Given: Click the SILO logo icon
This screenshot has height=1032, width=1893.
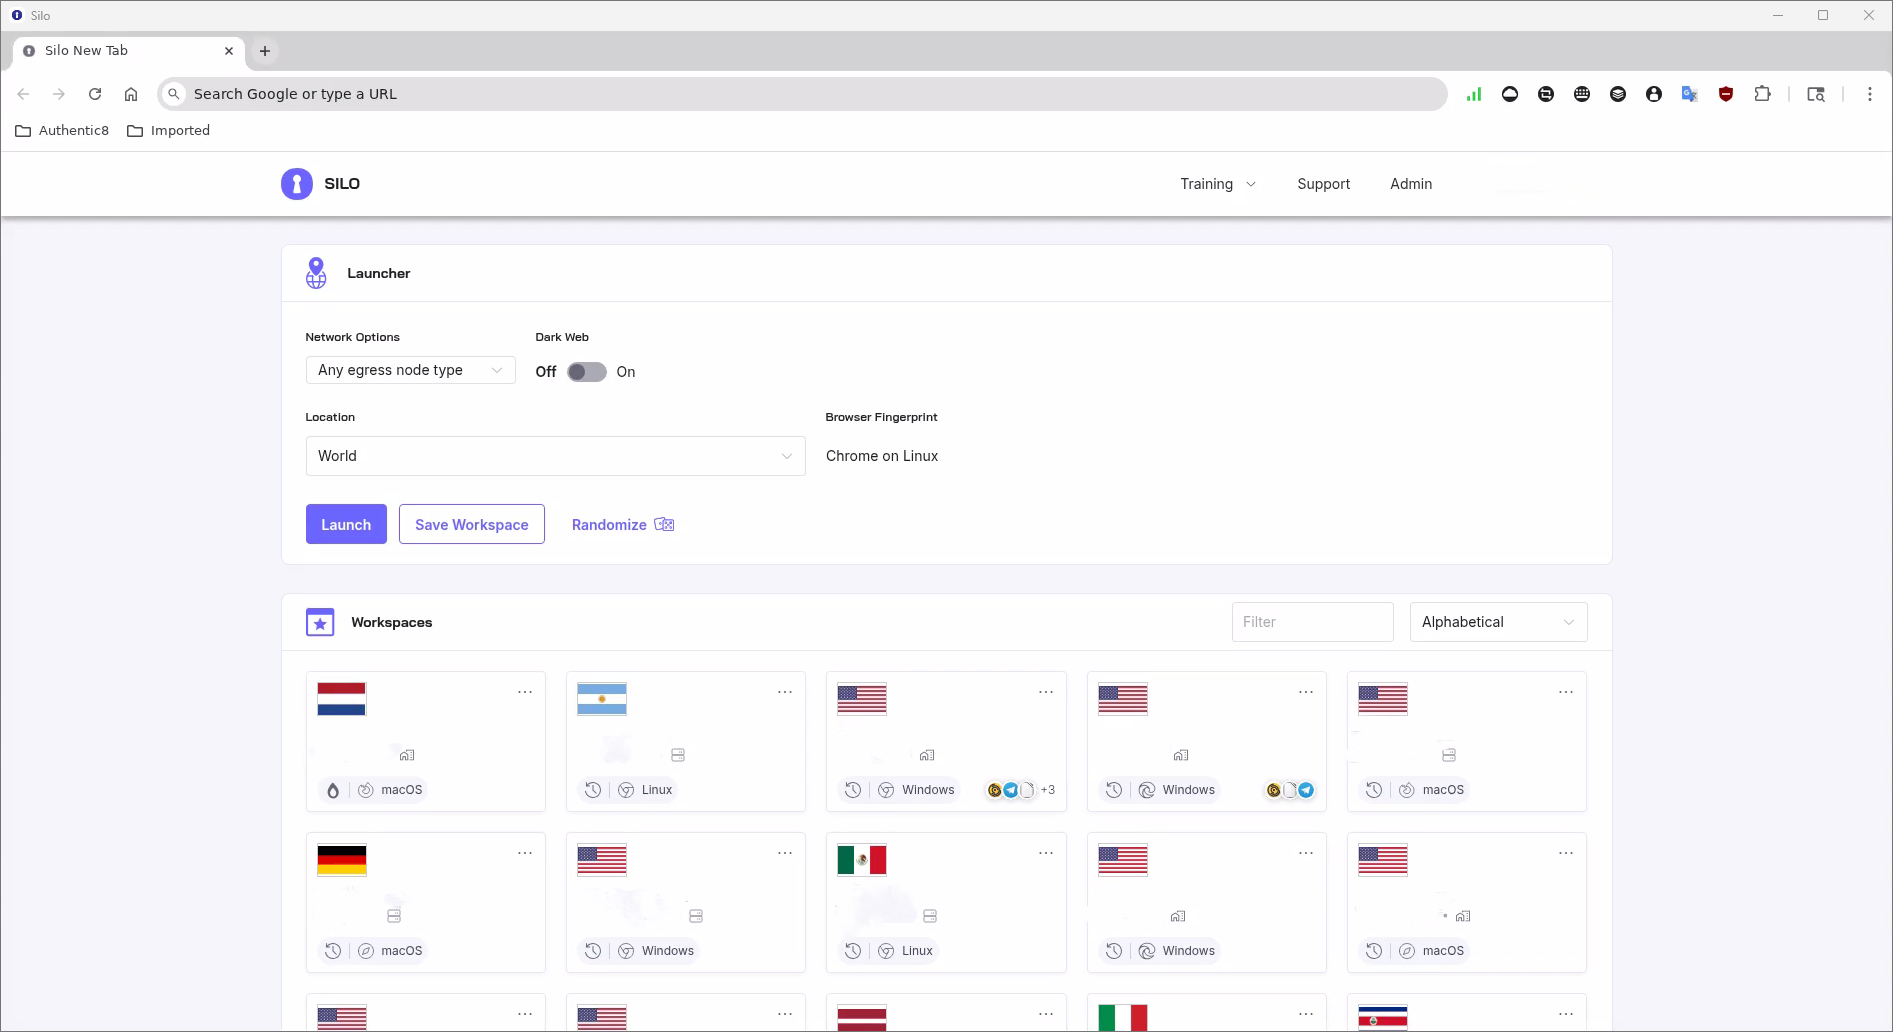Looking at the screenshot, I should (x=297, y=184).
